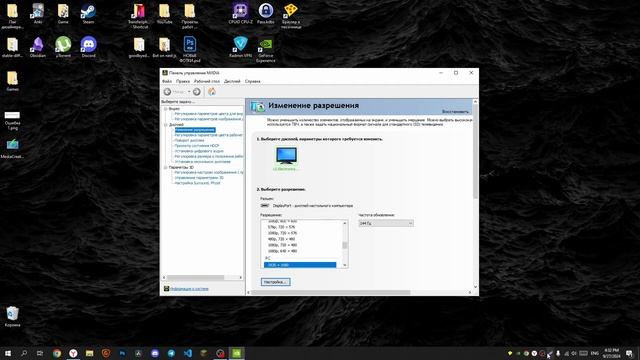Open the YouTube desktop folder

[x=164, y=14]
